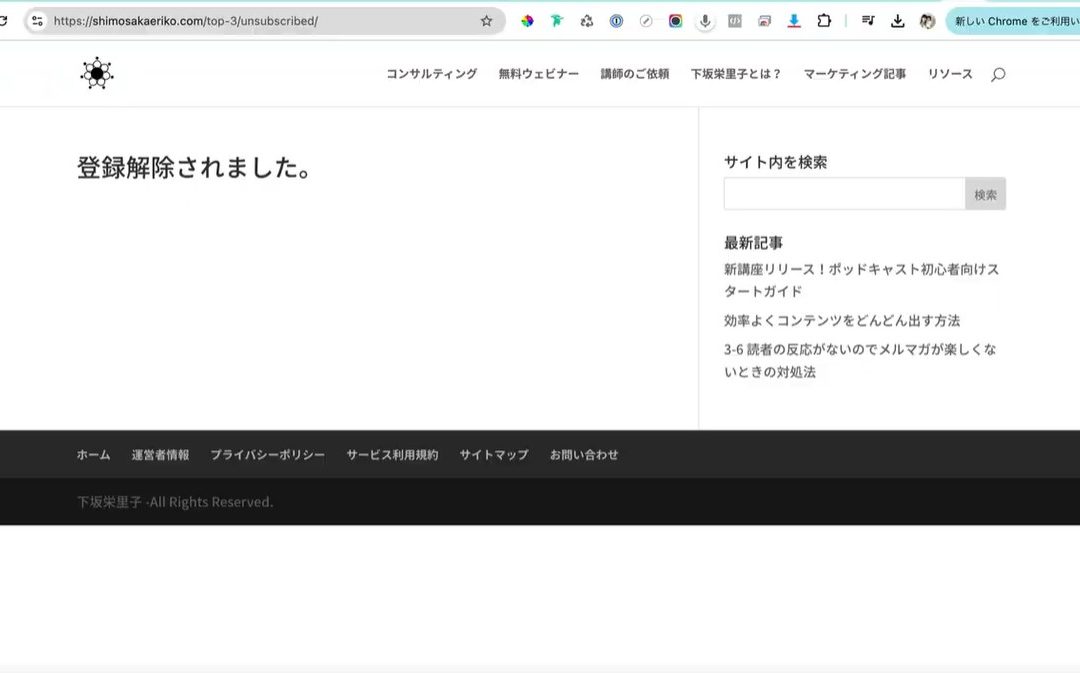
Task: Click the Chrome profile avatar picture
Action: coord(926,20)
